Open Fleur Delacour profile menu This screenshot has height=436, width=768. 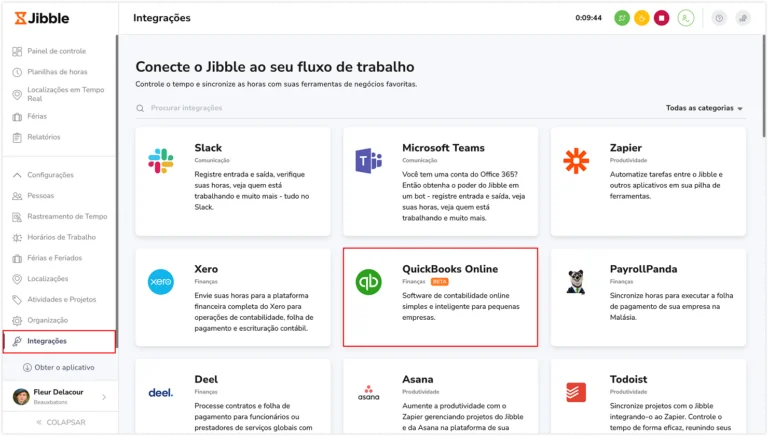point(60,396)
